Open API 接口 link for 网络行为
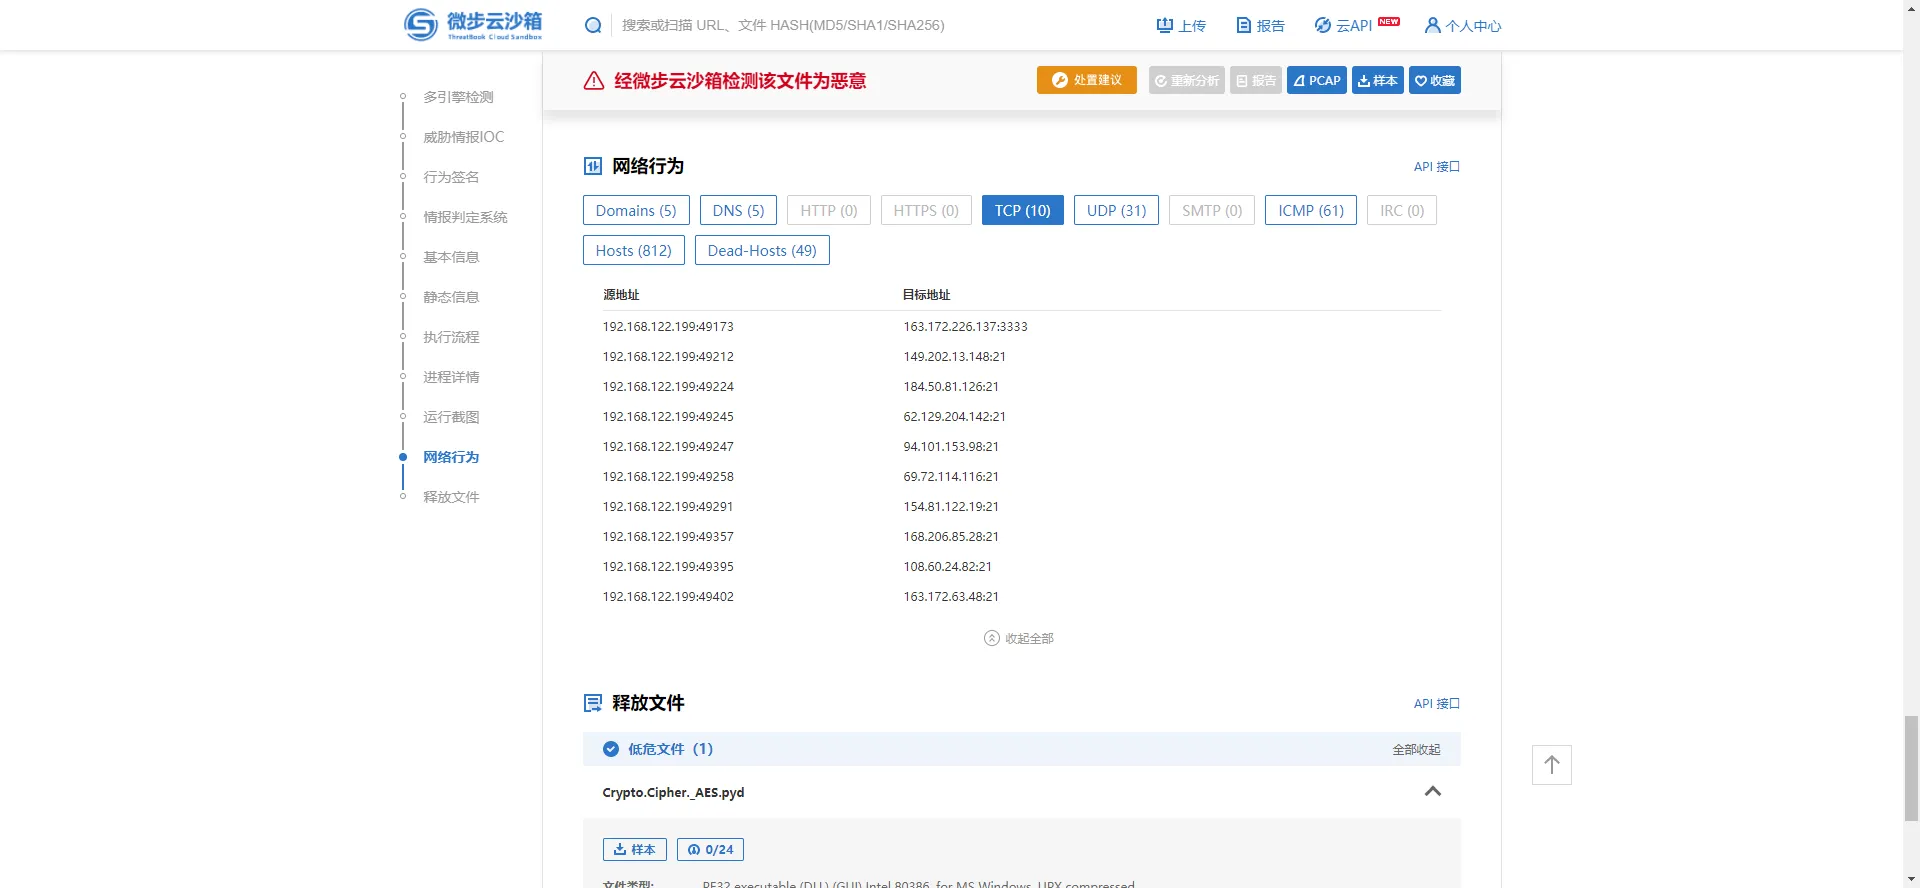 coord(1437,167)
